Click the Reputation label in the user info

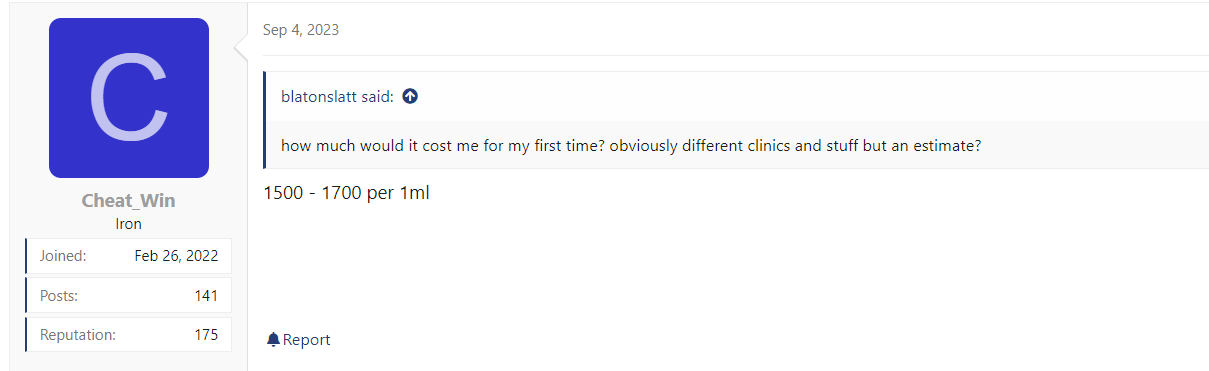[x=78, y=335]
